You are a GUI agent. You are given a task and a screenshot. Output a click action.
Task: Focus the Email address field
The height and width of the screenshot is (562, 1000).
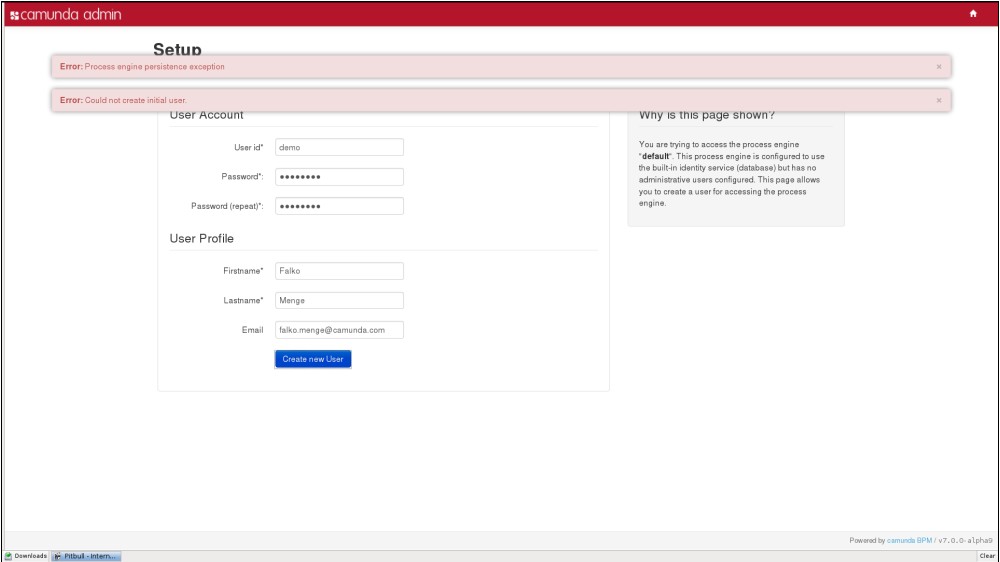(339, 329)
